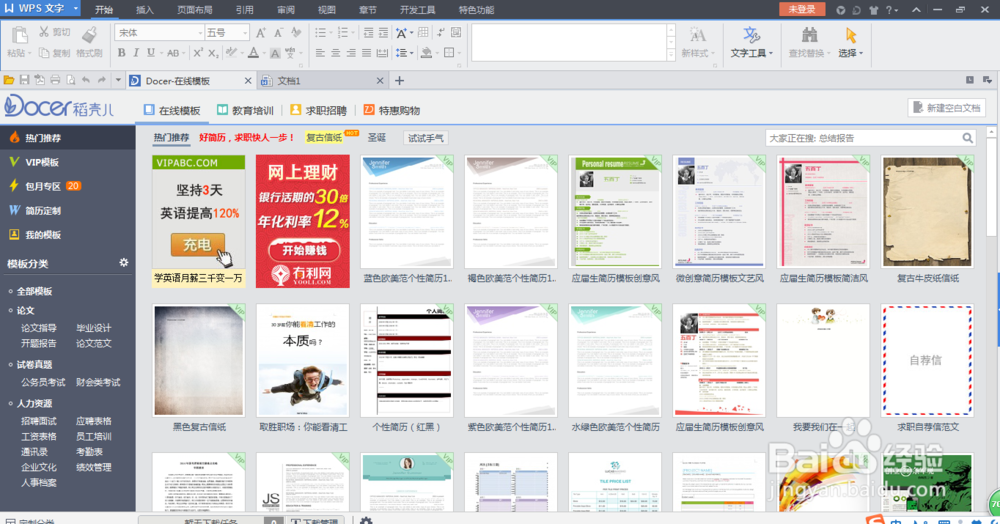Image resolution: width=1000 pixels, height=524 pixels.
Task: Expand the styles gallery more arrow
Action: pos(670,56)
